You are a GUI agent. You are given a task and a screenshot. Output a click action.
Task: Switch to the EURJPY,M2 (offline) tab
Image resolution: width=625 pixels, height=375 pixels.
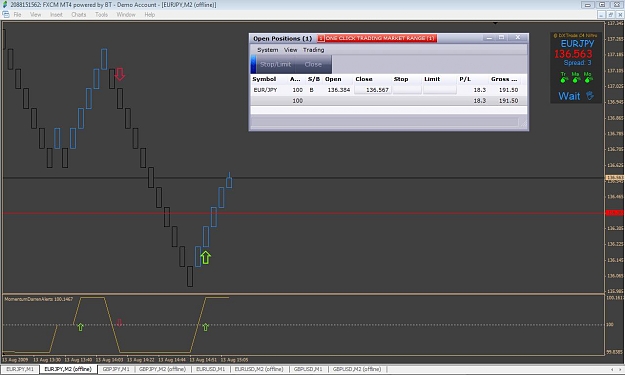(x=68, y=369)
